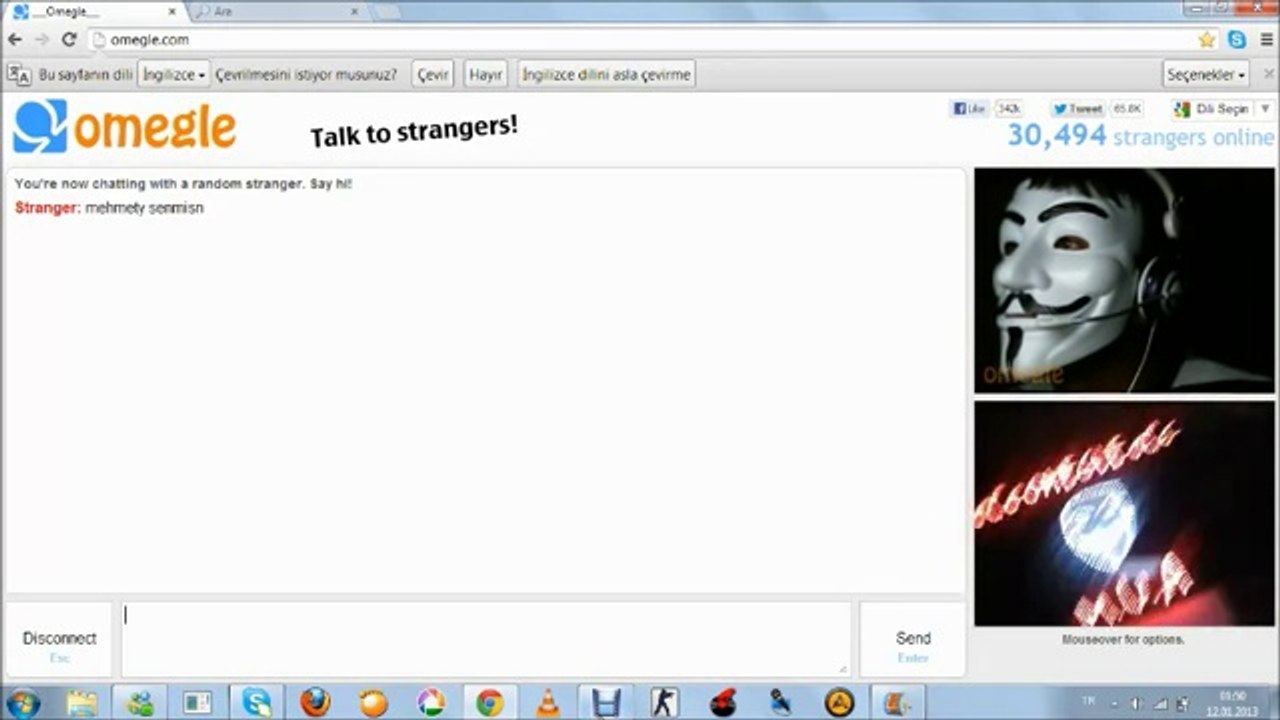Click the network signal icon in system tray

coord(1161,703)
